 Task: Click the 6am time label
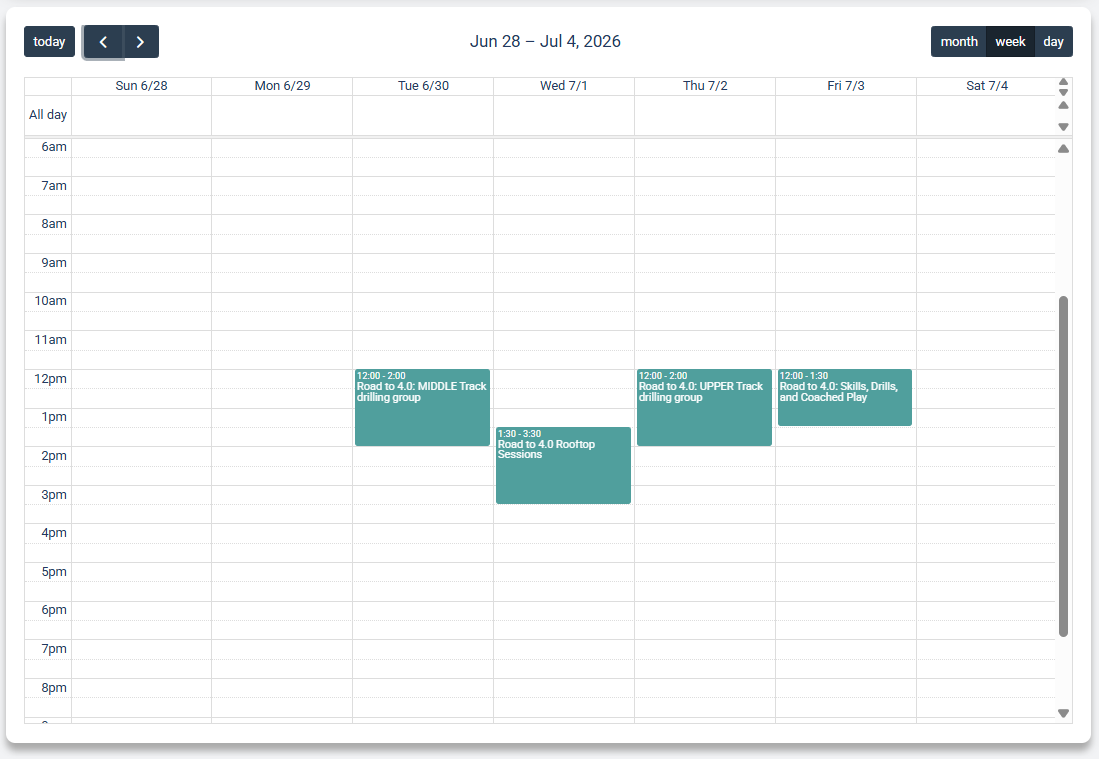point(54,147)
